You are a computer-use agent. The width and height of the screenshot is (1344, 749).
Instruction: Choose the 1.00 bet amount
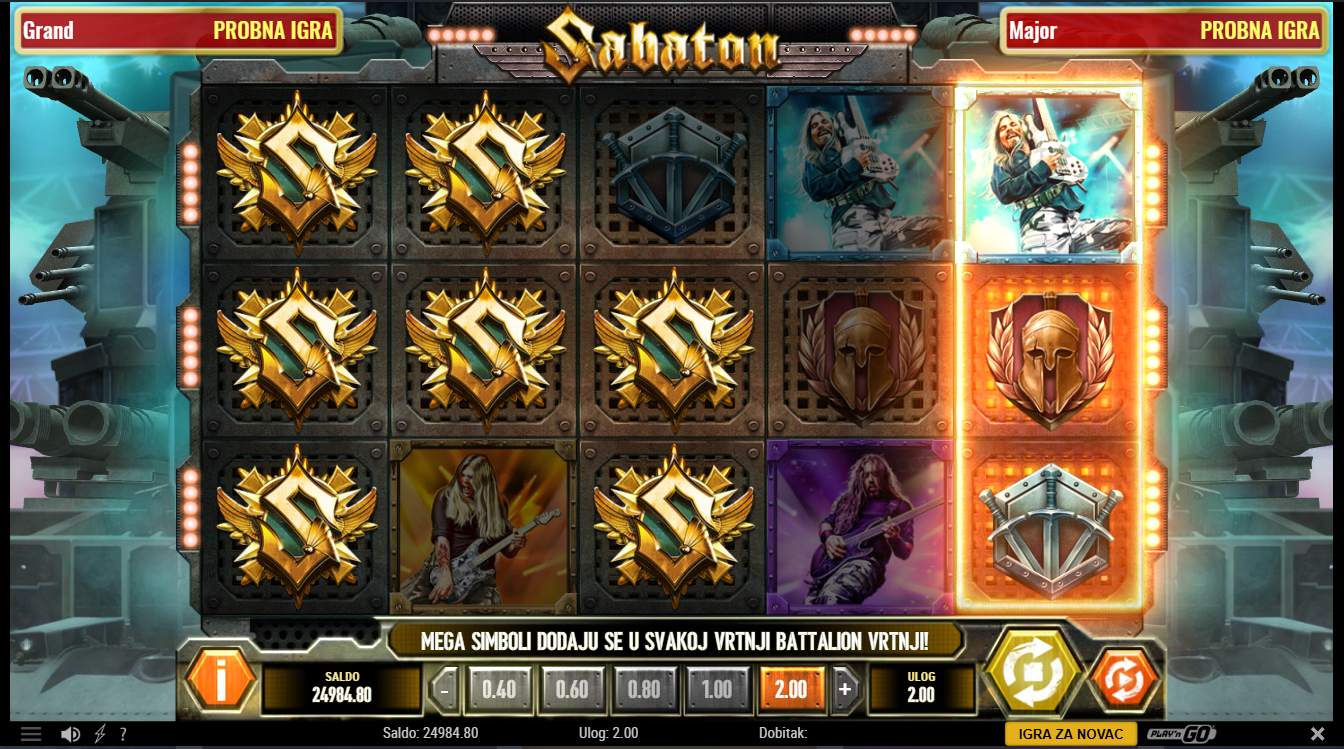[x=717, y=689]
